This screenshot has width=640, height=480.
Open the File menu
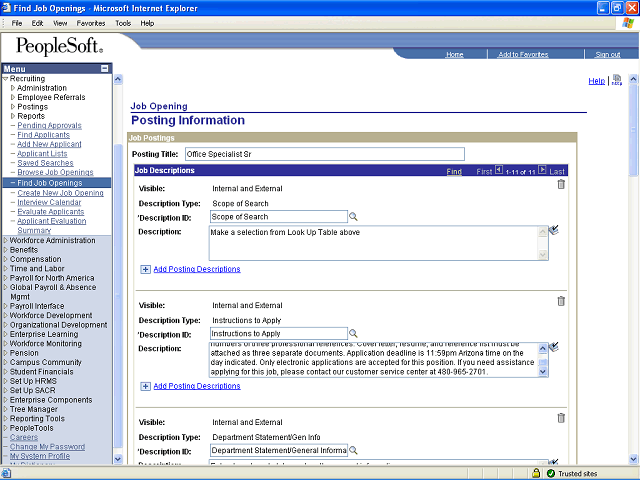click(x=17, y=23)
